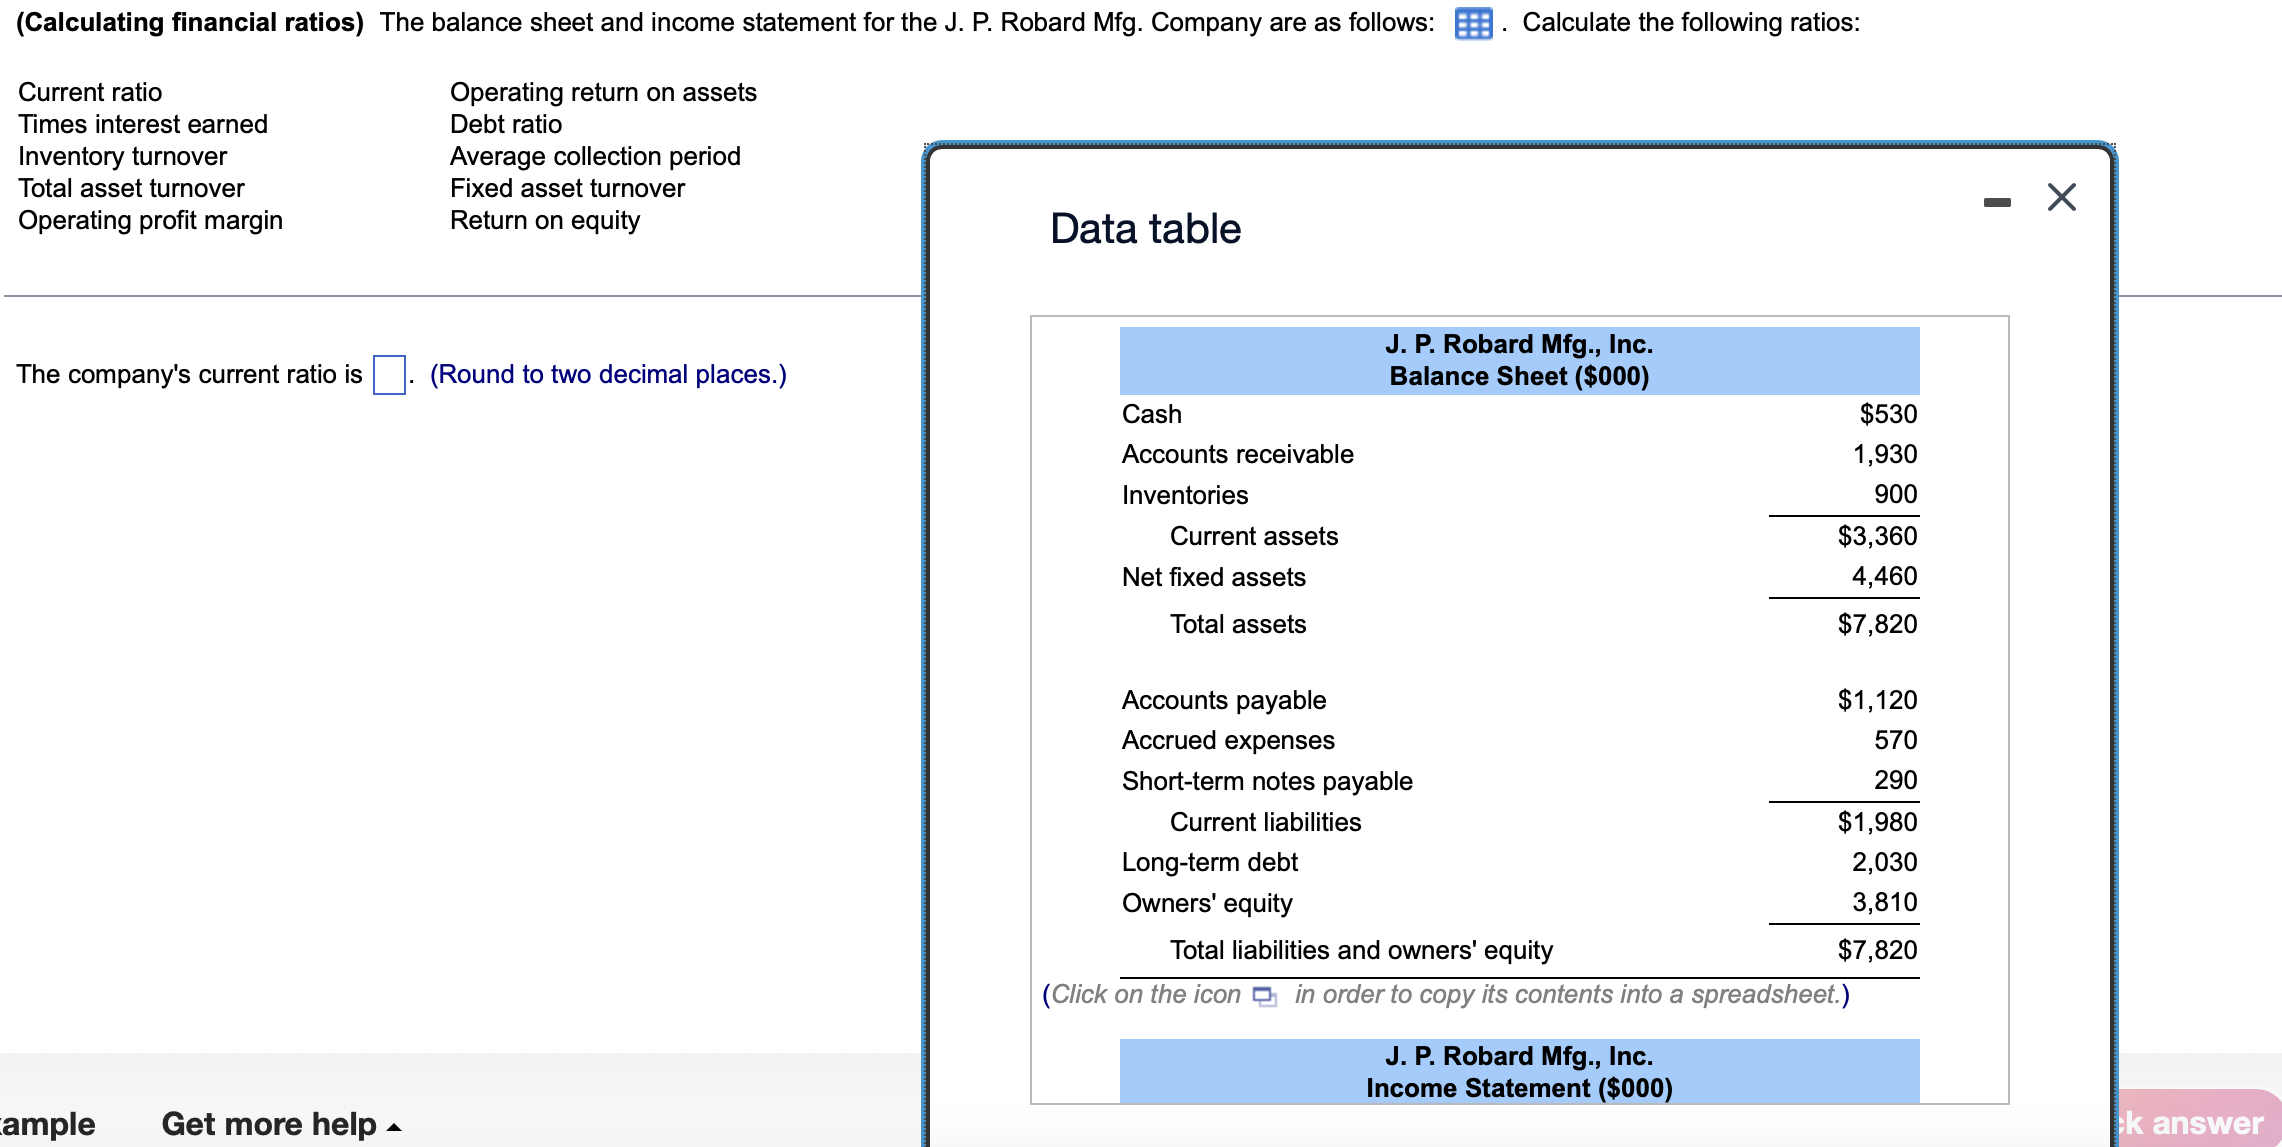
Task: Close the Data table popup
Action: (2061, 197)
